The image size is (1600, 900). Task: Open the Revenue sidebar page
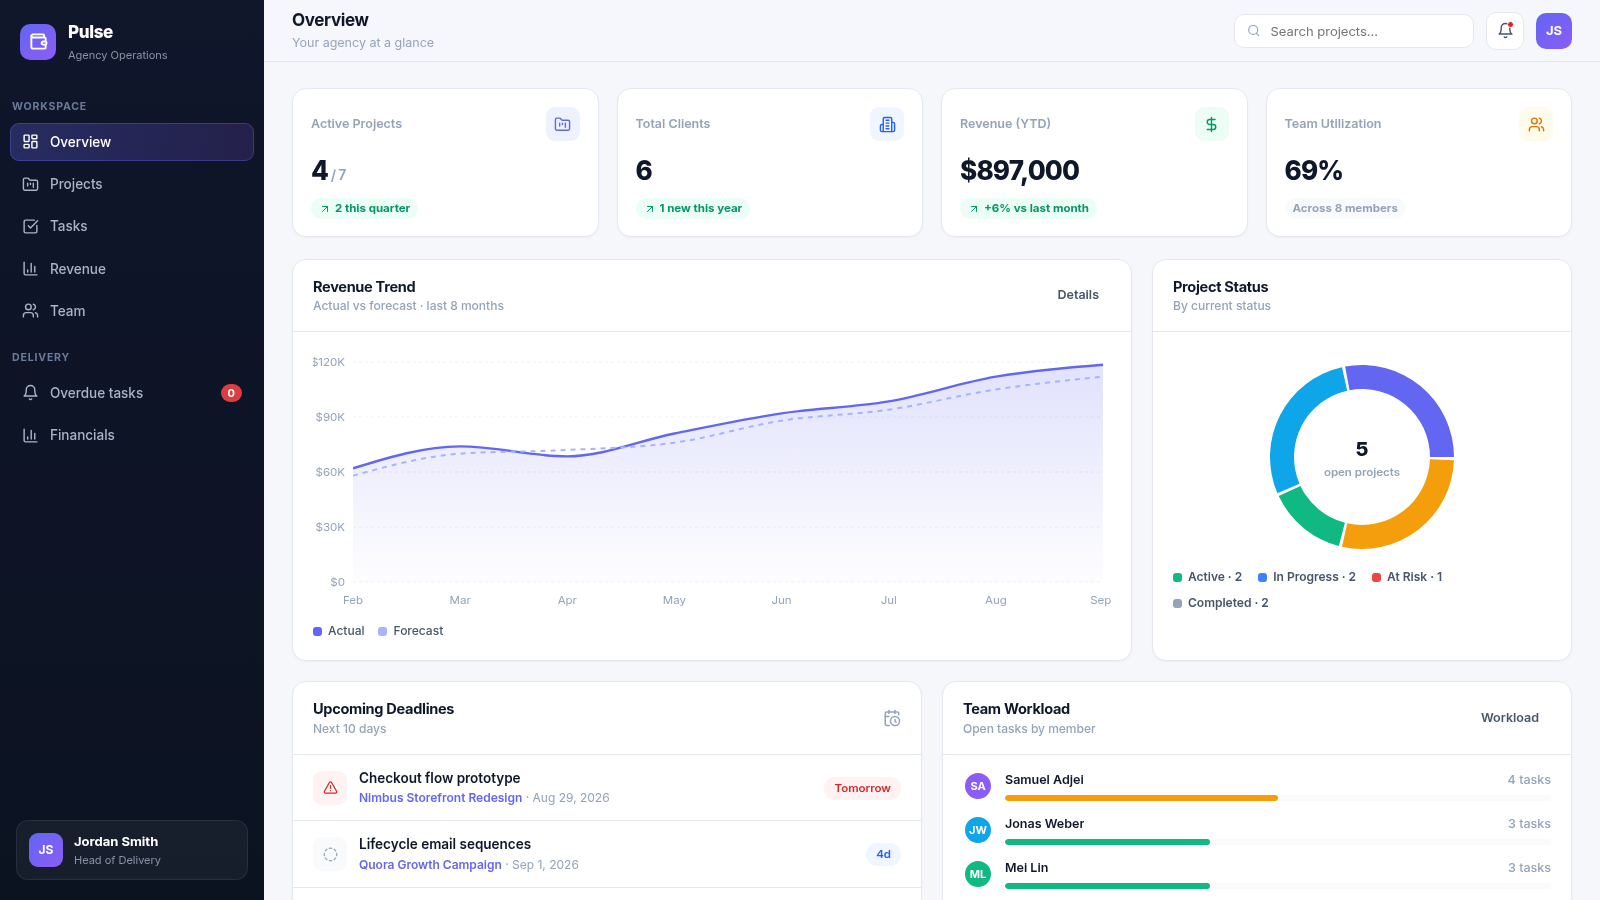click(x=132, y=269)
